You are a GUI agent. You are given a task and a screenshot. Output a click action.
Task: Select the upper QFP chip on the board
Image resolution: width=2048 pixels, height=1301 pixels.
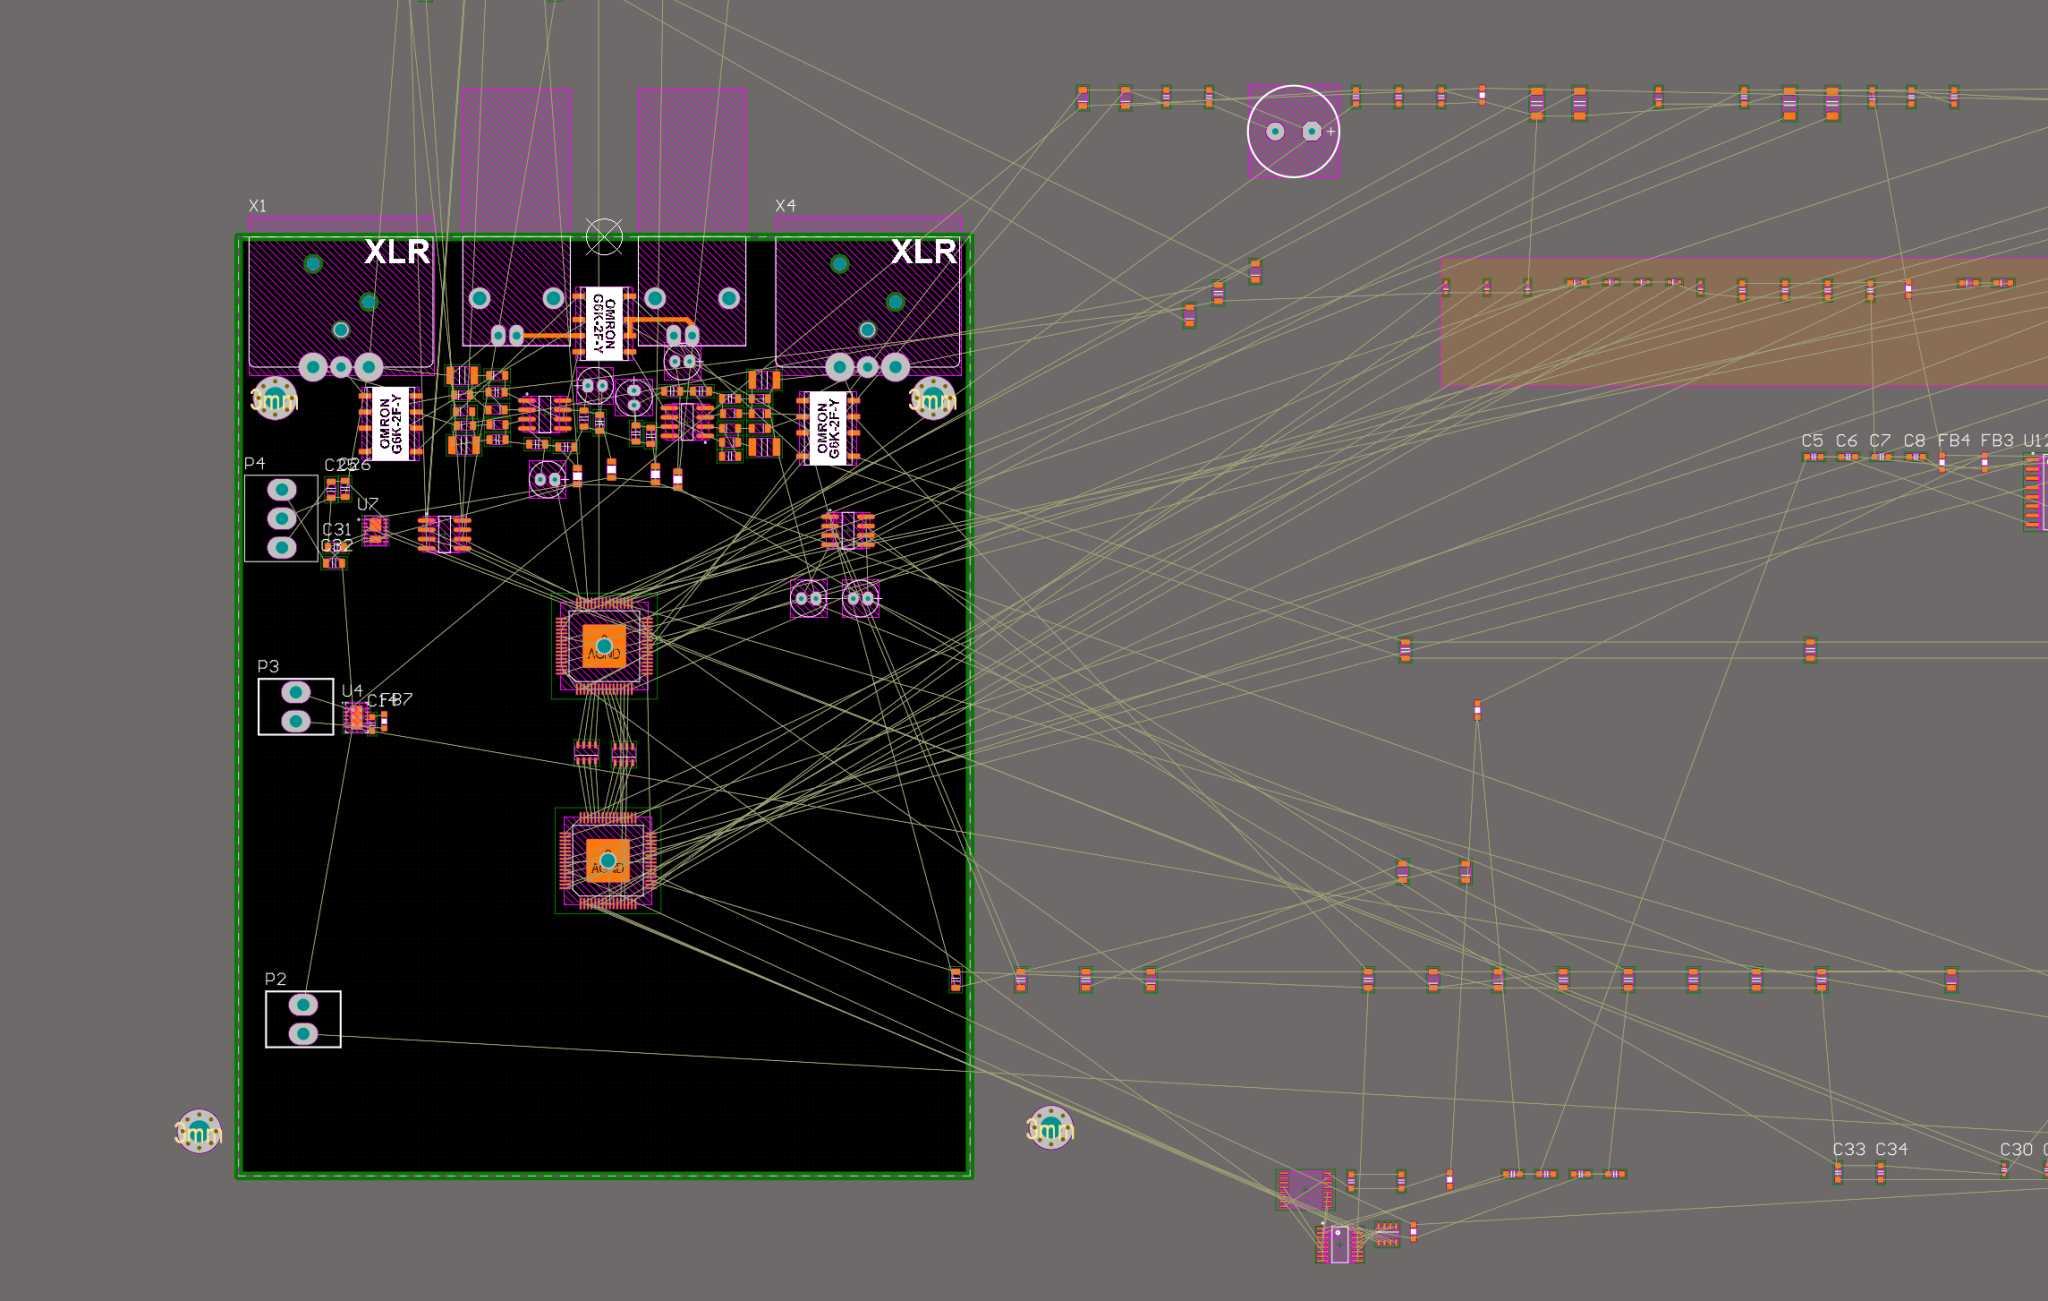[x=604, y=647]
